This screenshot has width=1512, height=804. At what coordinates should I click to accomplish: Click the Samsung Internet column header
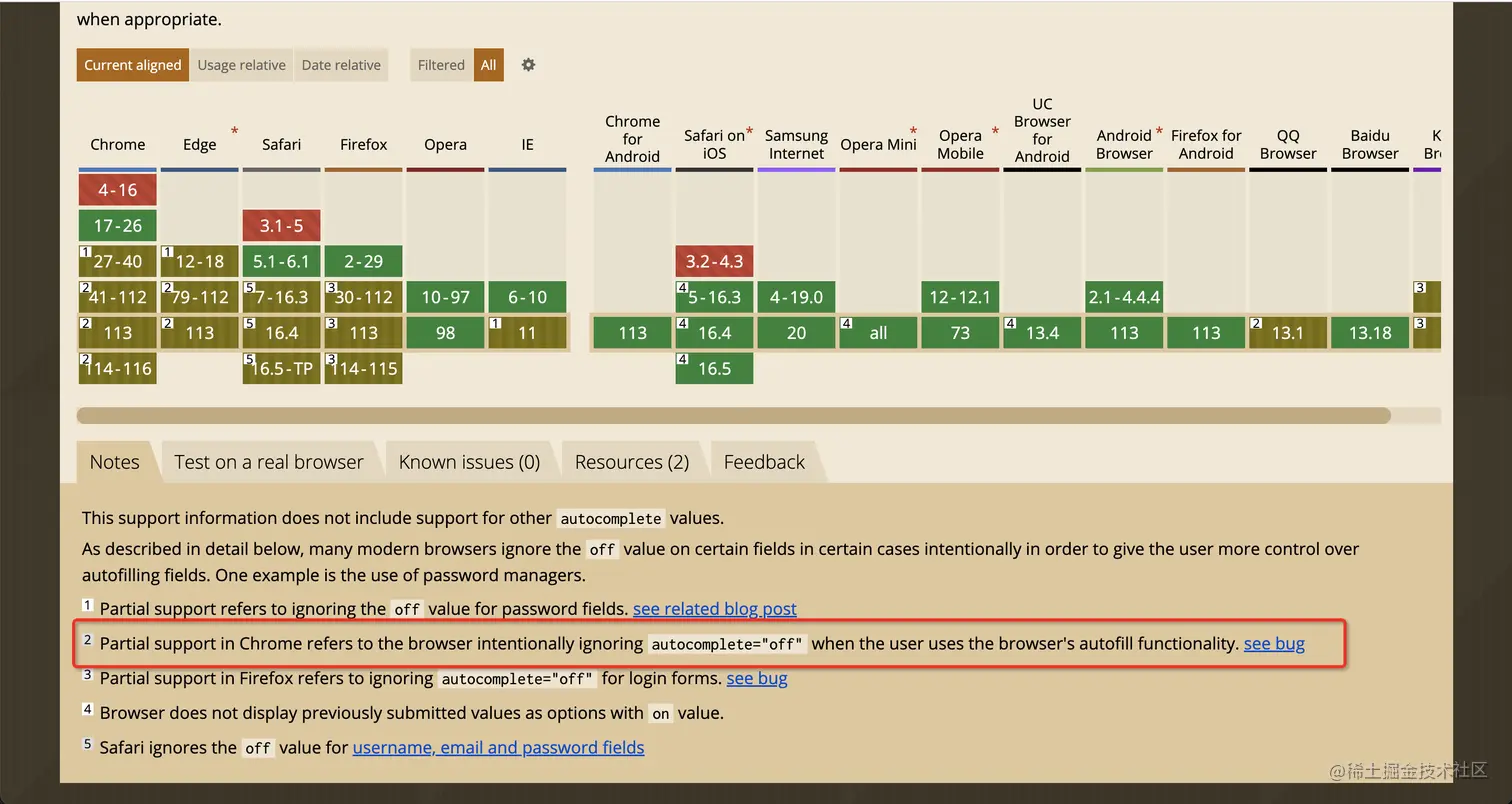797,144
